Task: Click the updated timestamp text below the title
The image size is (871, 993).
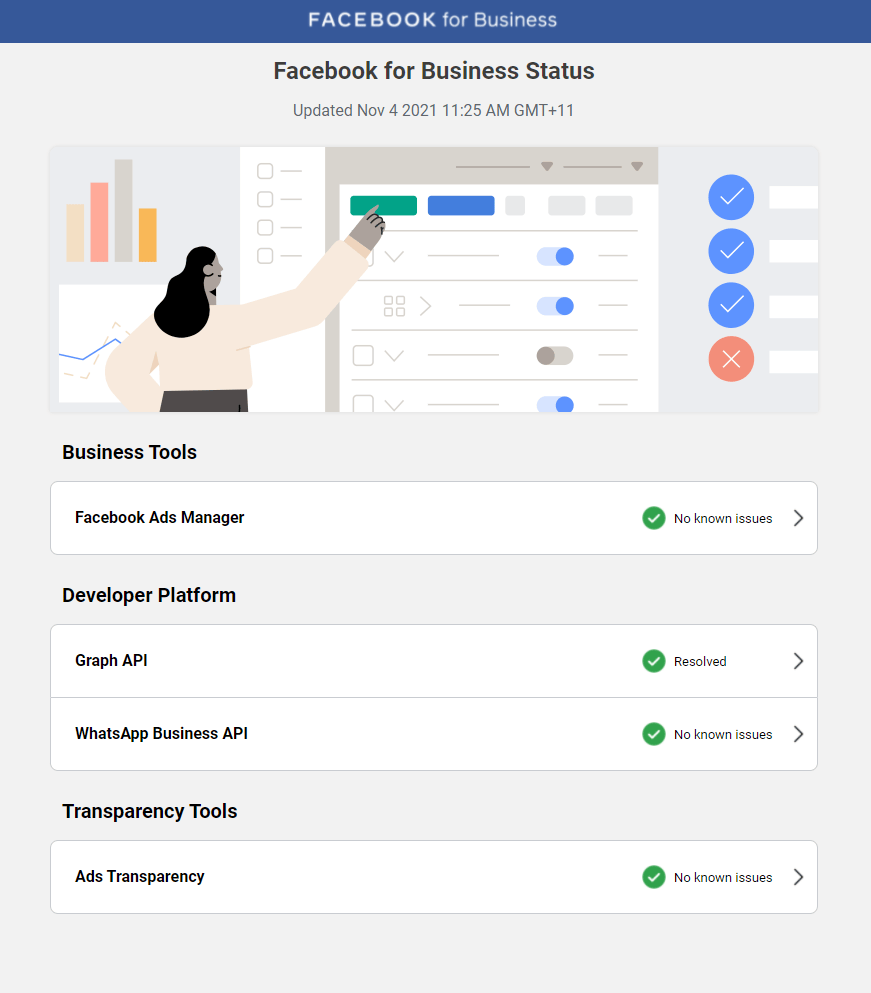Action: click(433, 110)
